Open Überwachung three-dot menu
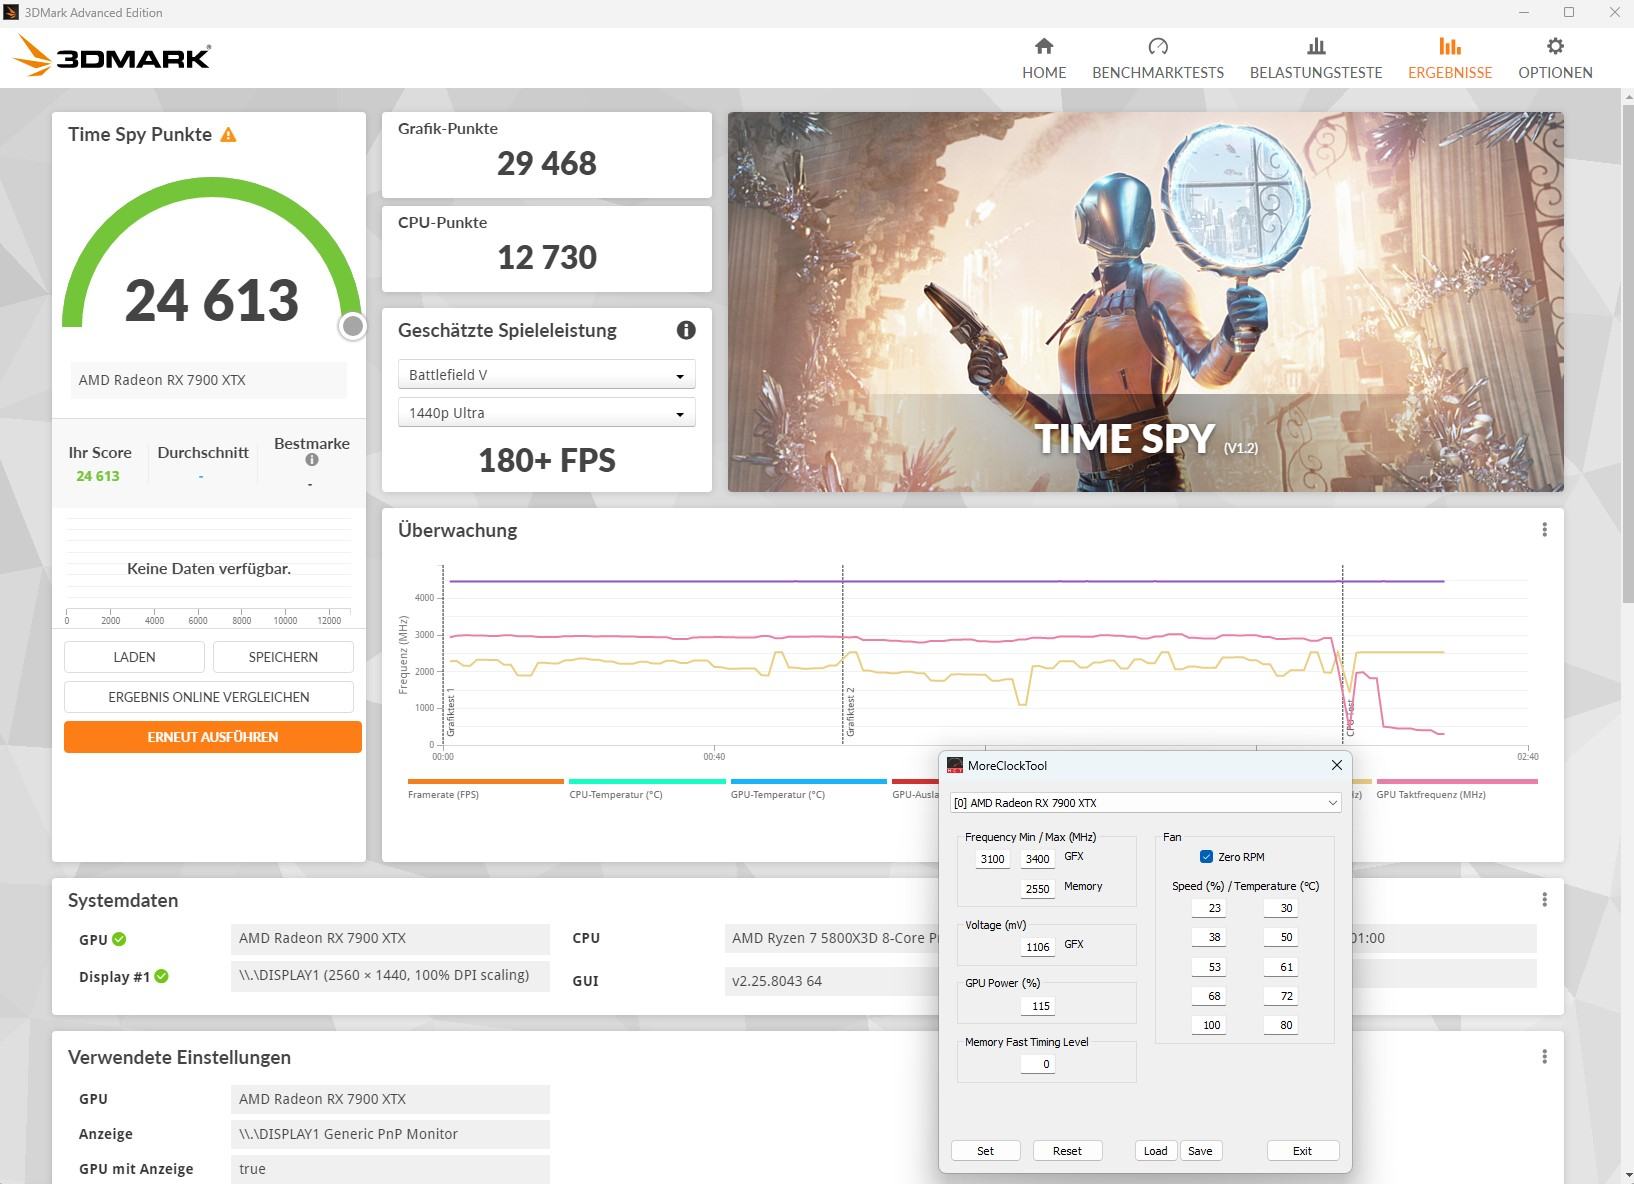1634x1184 pixels. (1544, 530)
